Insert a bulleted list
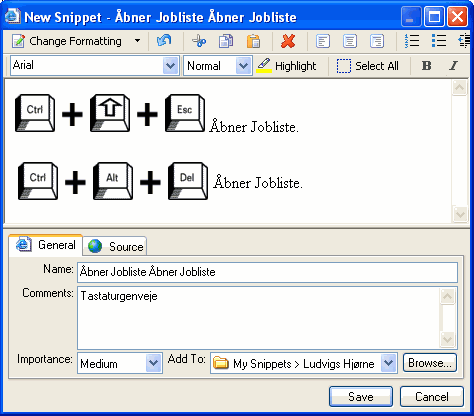This screenshot has width=474, height=416. 439,41
